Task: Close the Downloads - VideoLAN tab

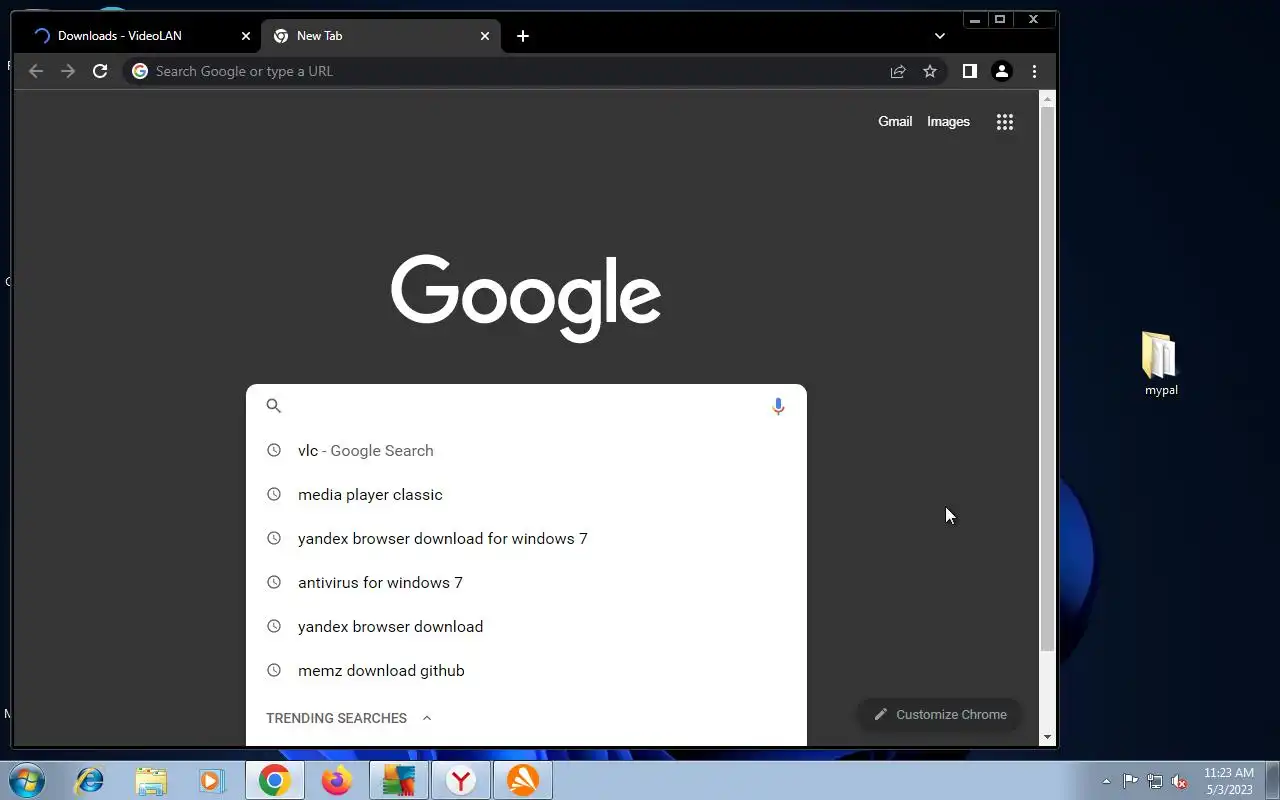Action: point(246,36)
